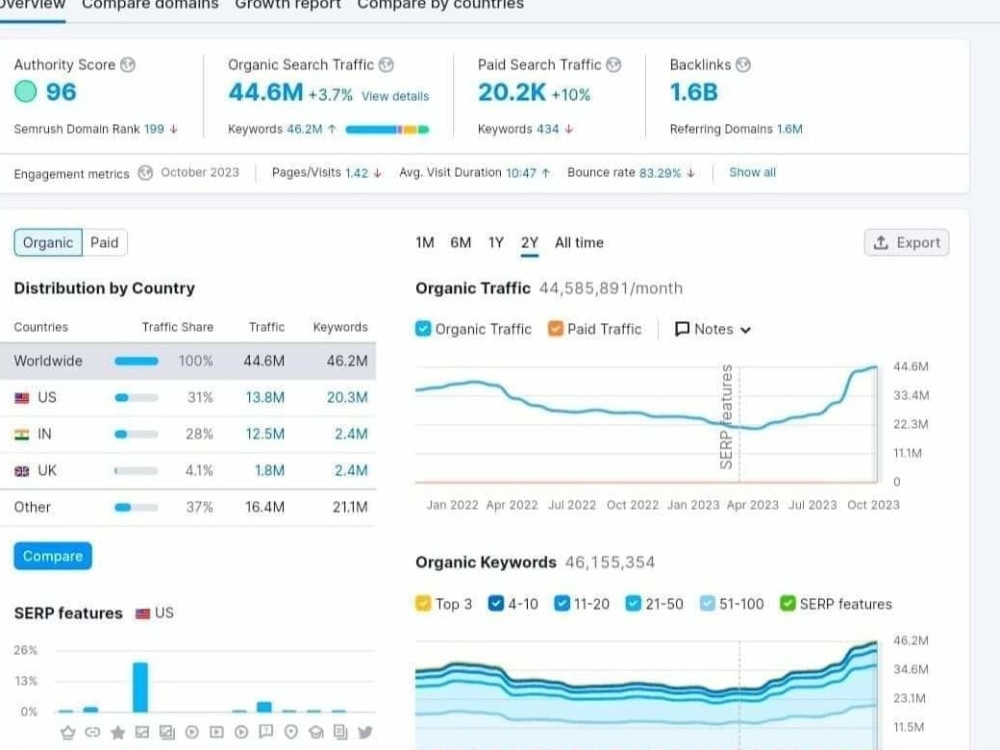The image size is (1000, 750).
Task: Click the chain link sitelinks SERP icon
Action: pyautogui.click(x=92, y=732)
